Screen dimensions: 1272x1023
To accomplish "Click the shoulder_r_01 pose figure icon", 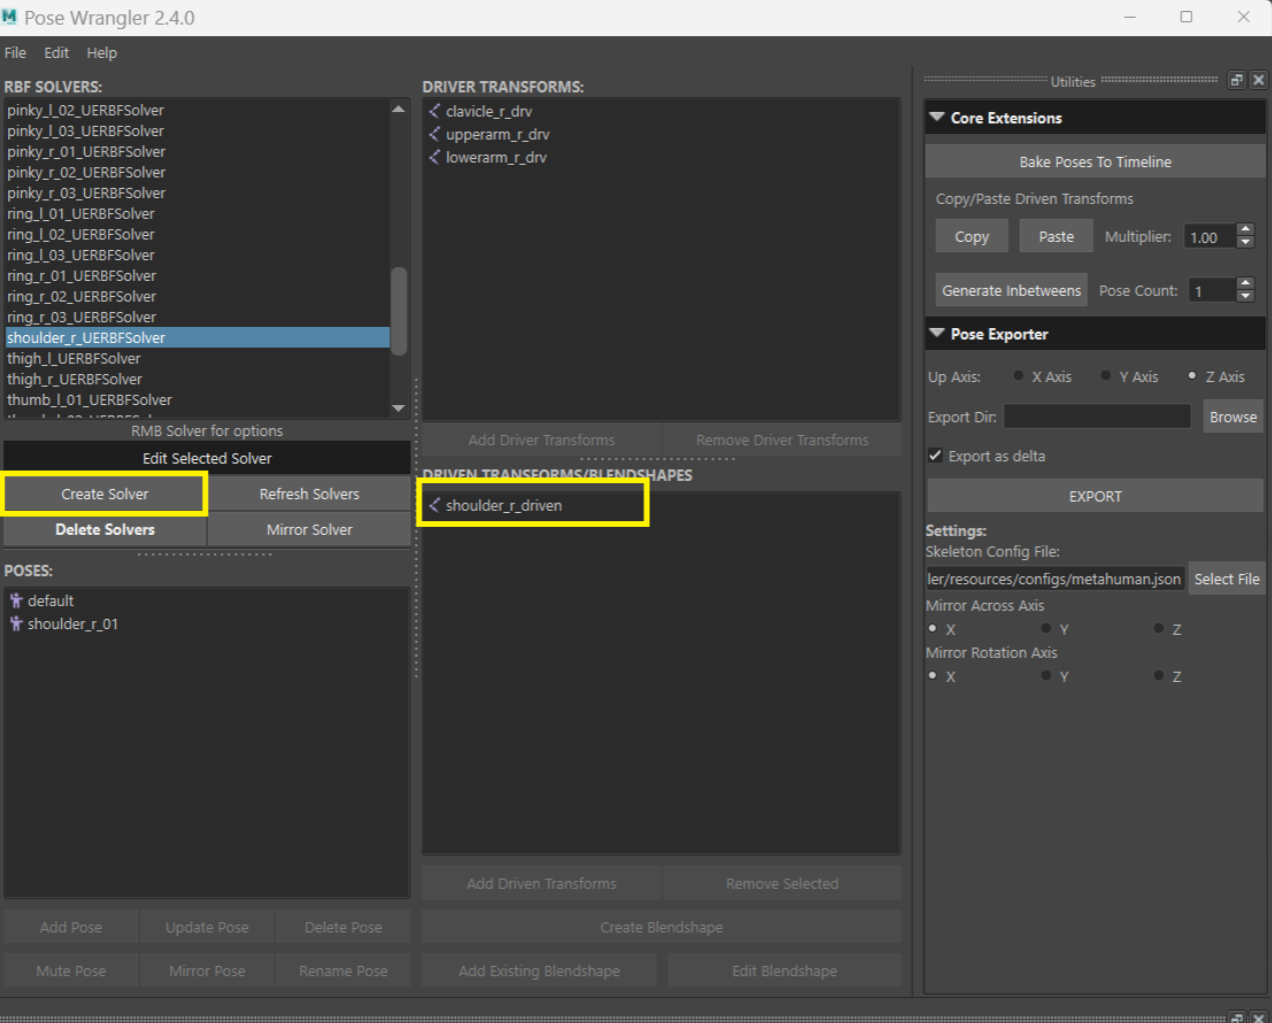I will [16, 623].
